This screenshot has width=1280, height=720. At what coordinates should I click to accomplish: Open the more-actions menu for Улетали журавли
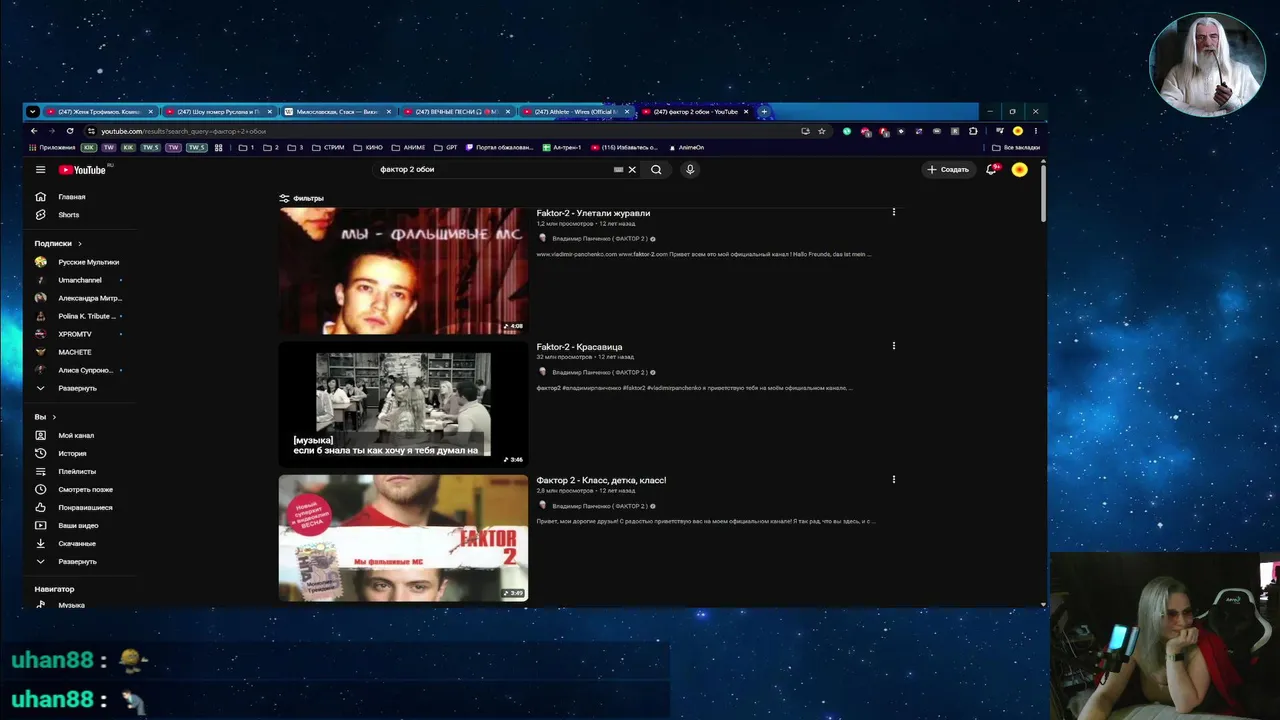point(894,212)
